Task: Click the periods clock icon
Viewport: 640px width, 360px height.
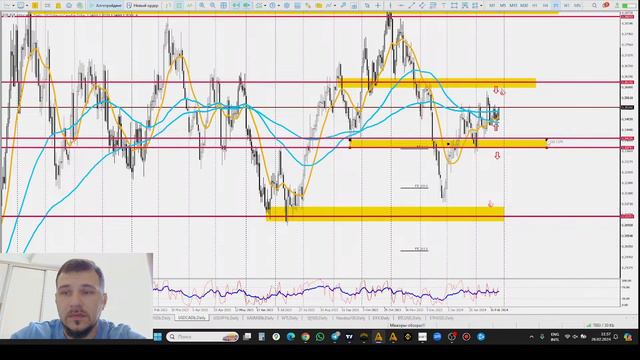Action: 272,6
